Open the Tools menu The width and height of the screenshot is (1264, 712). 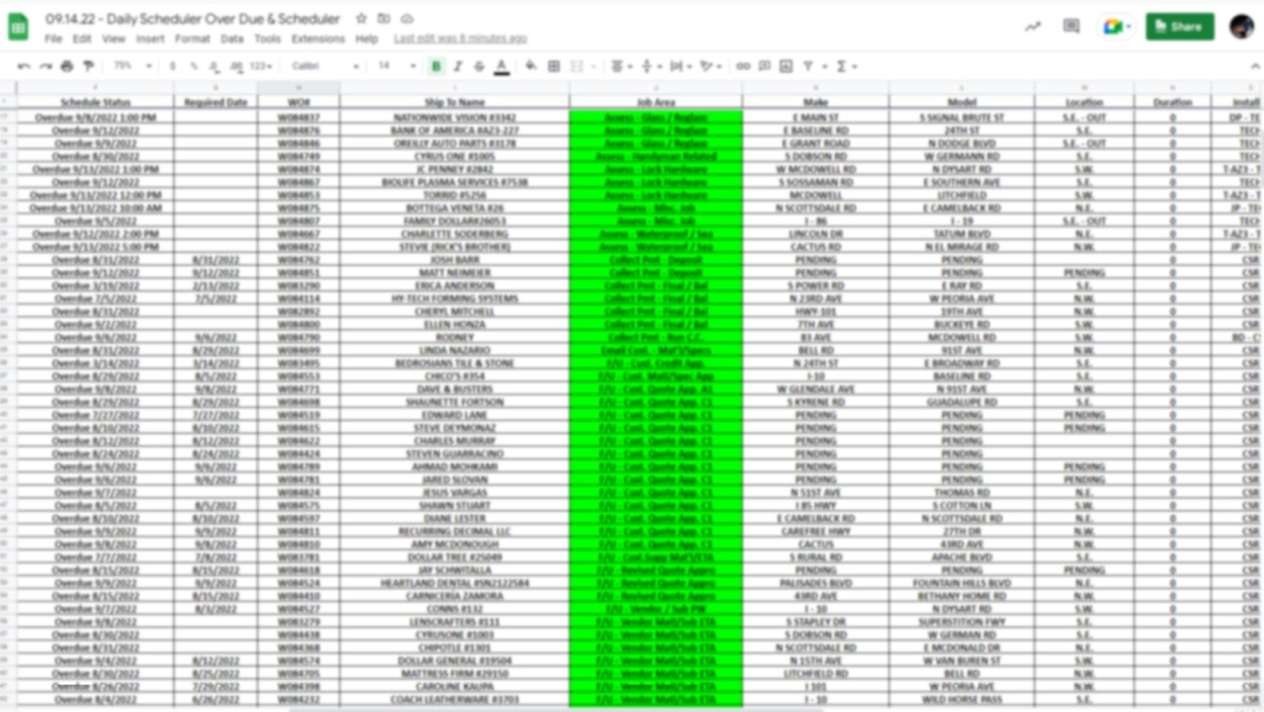(x=267, y=39)
